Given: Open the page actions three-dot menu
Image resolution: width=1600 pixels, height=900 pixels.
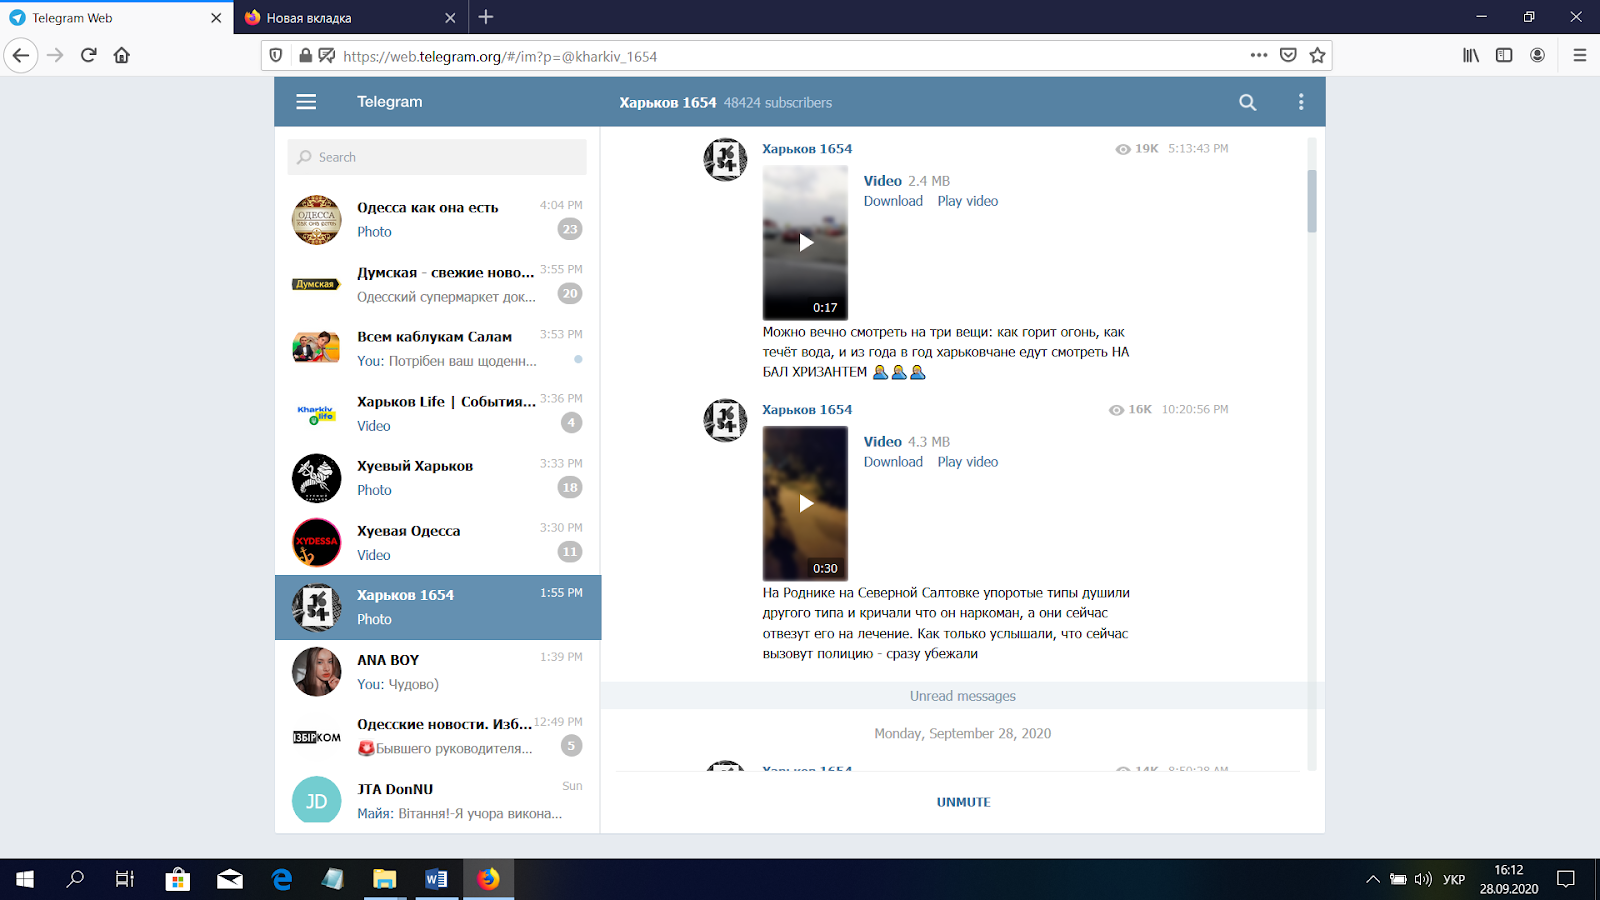Looking at the screenshot, I should (x=1259, y=55).
